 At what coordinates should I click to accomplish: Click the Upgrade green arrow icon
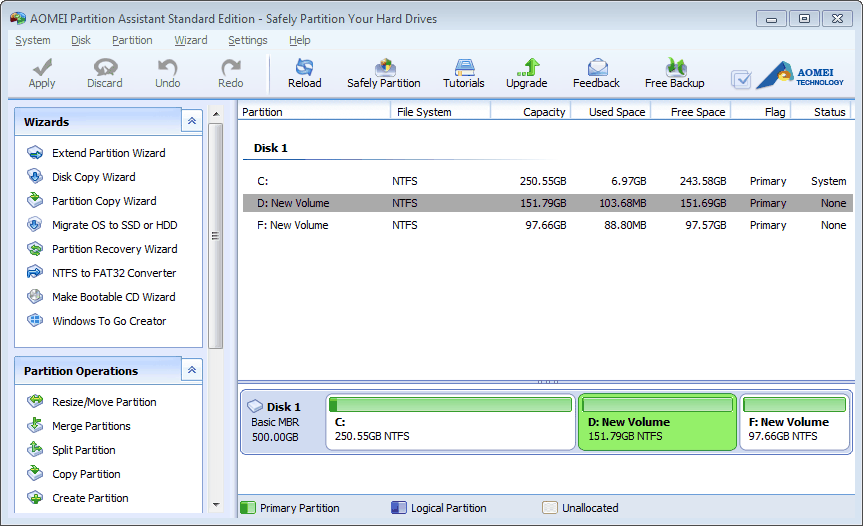[x=528, y=67]
